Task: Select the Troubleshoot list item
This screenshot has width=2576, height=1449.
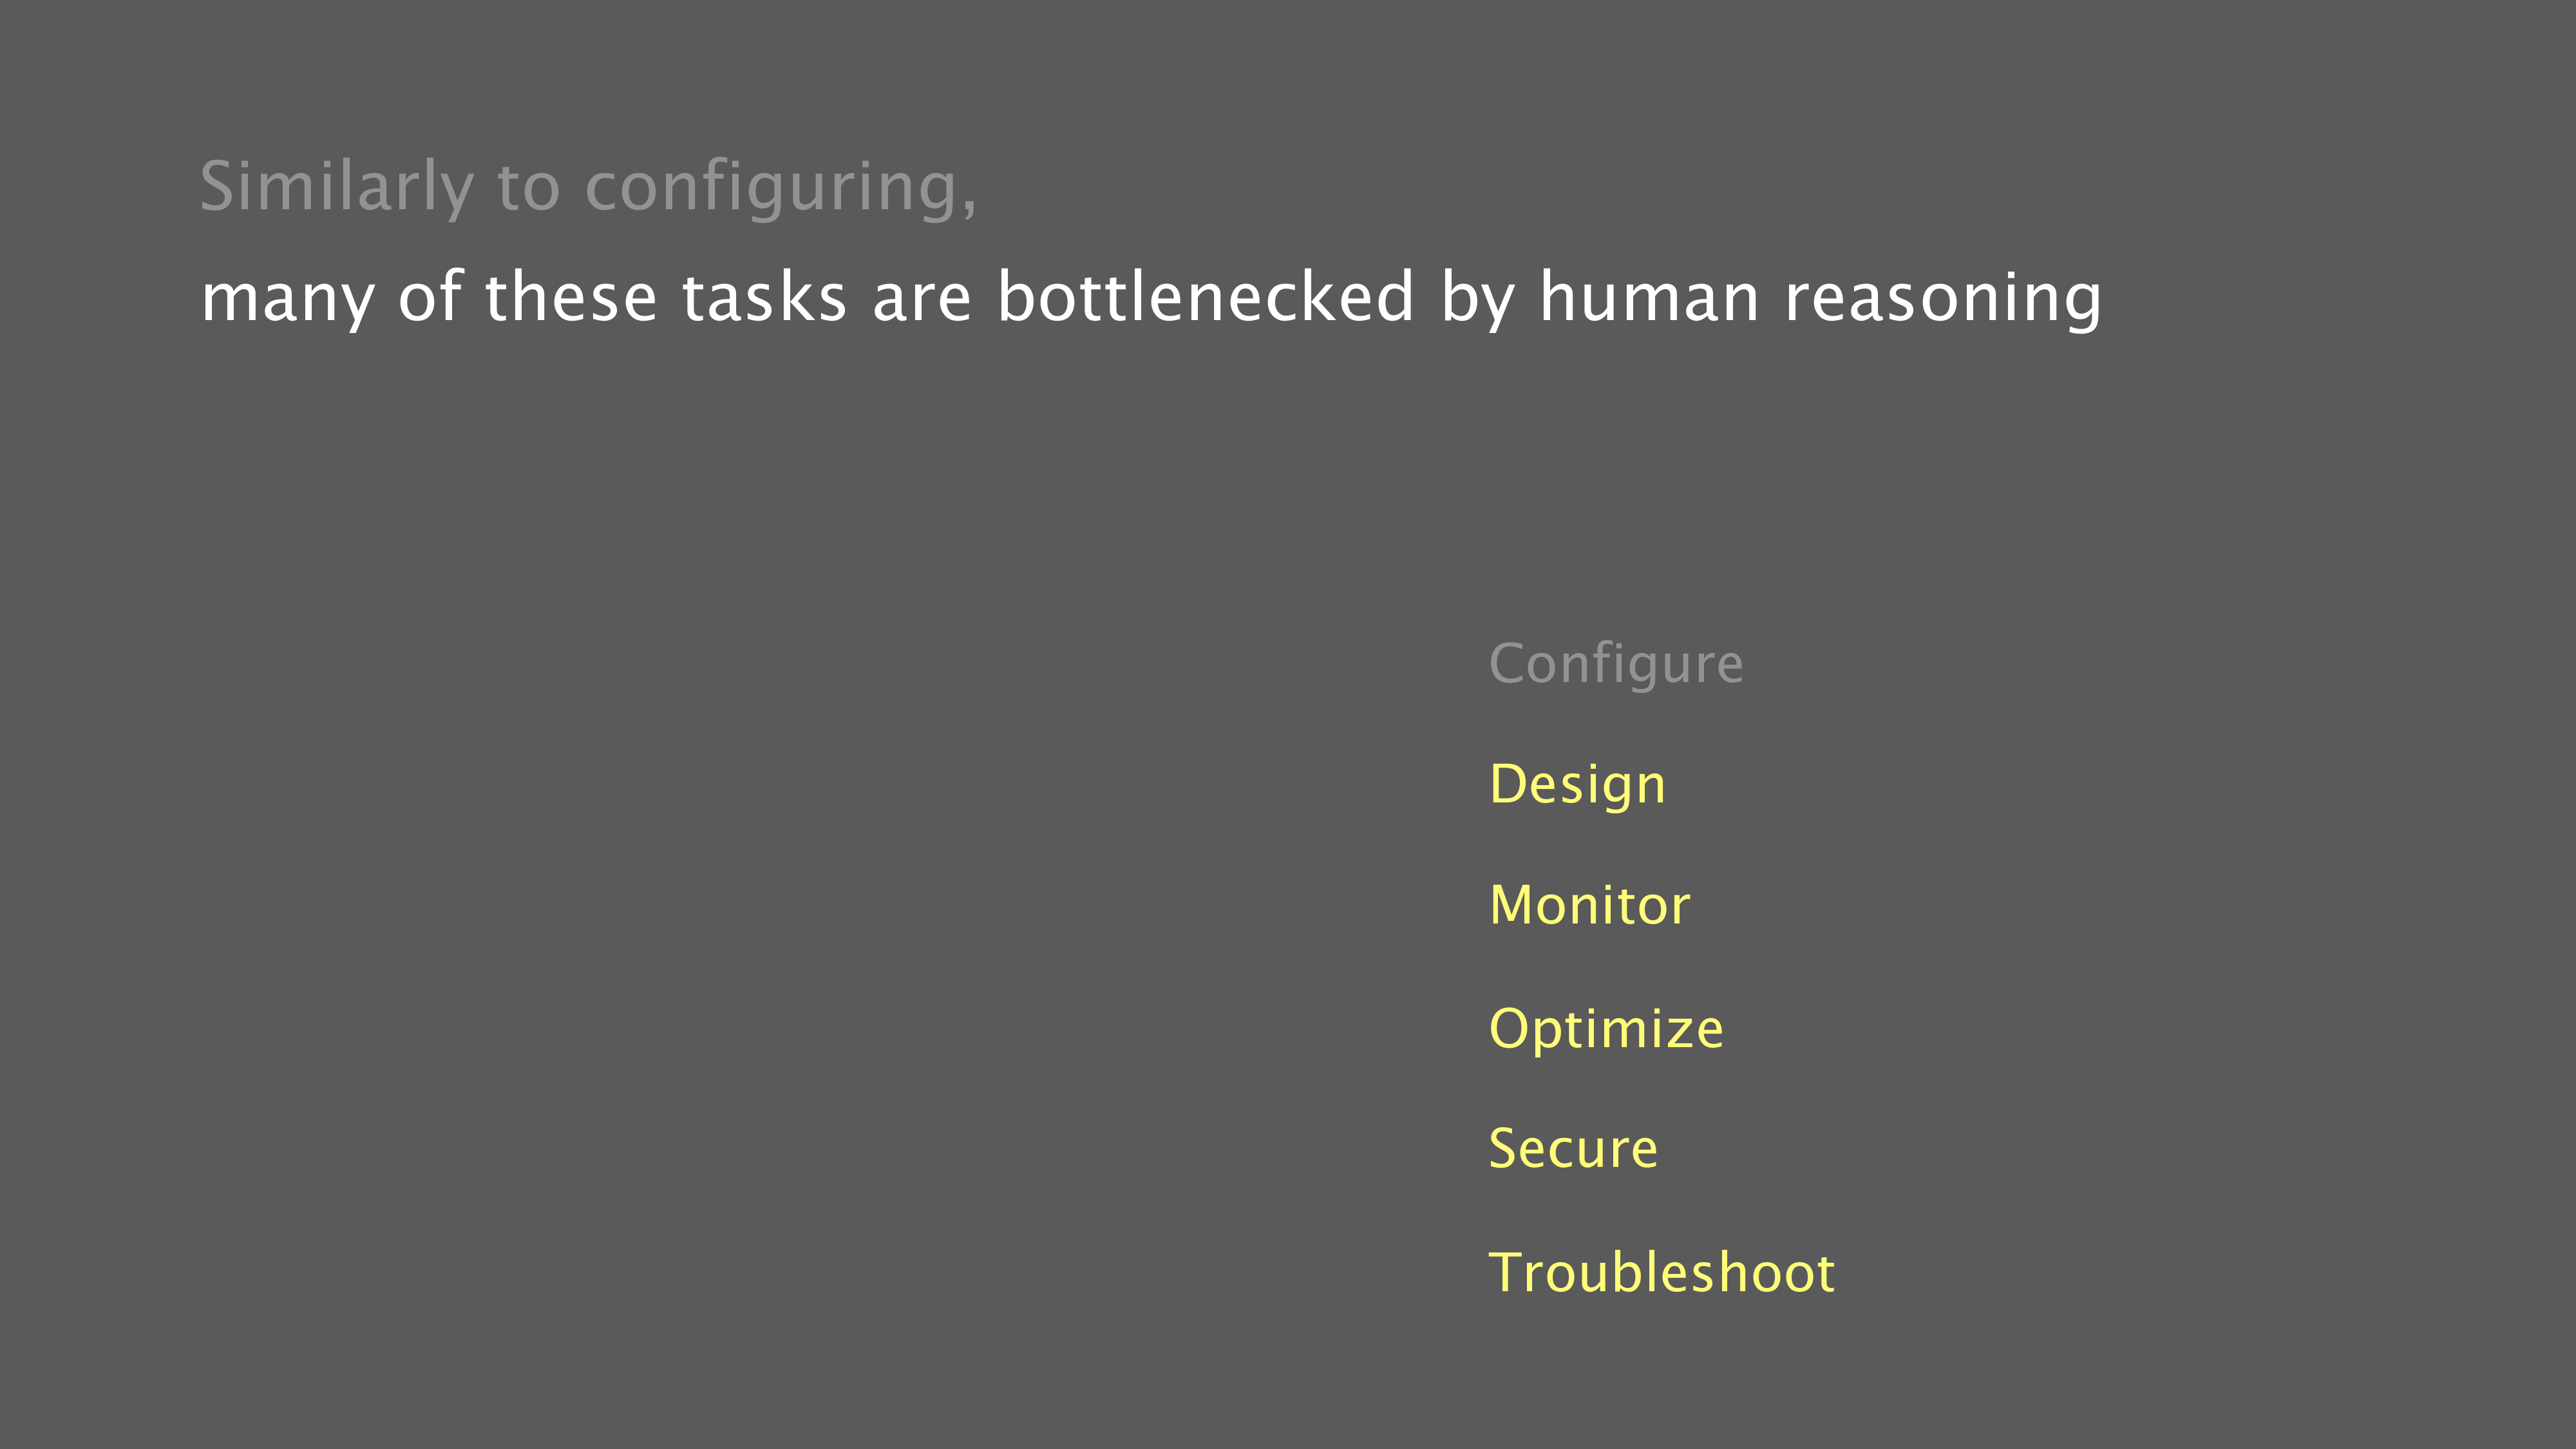Action: [x=1661, y=1273]
